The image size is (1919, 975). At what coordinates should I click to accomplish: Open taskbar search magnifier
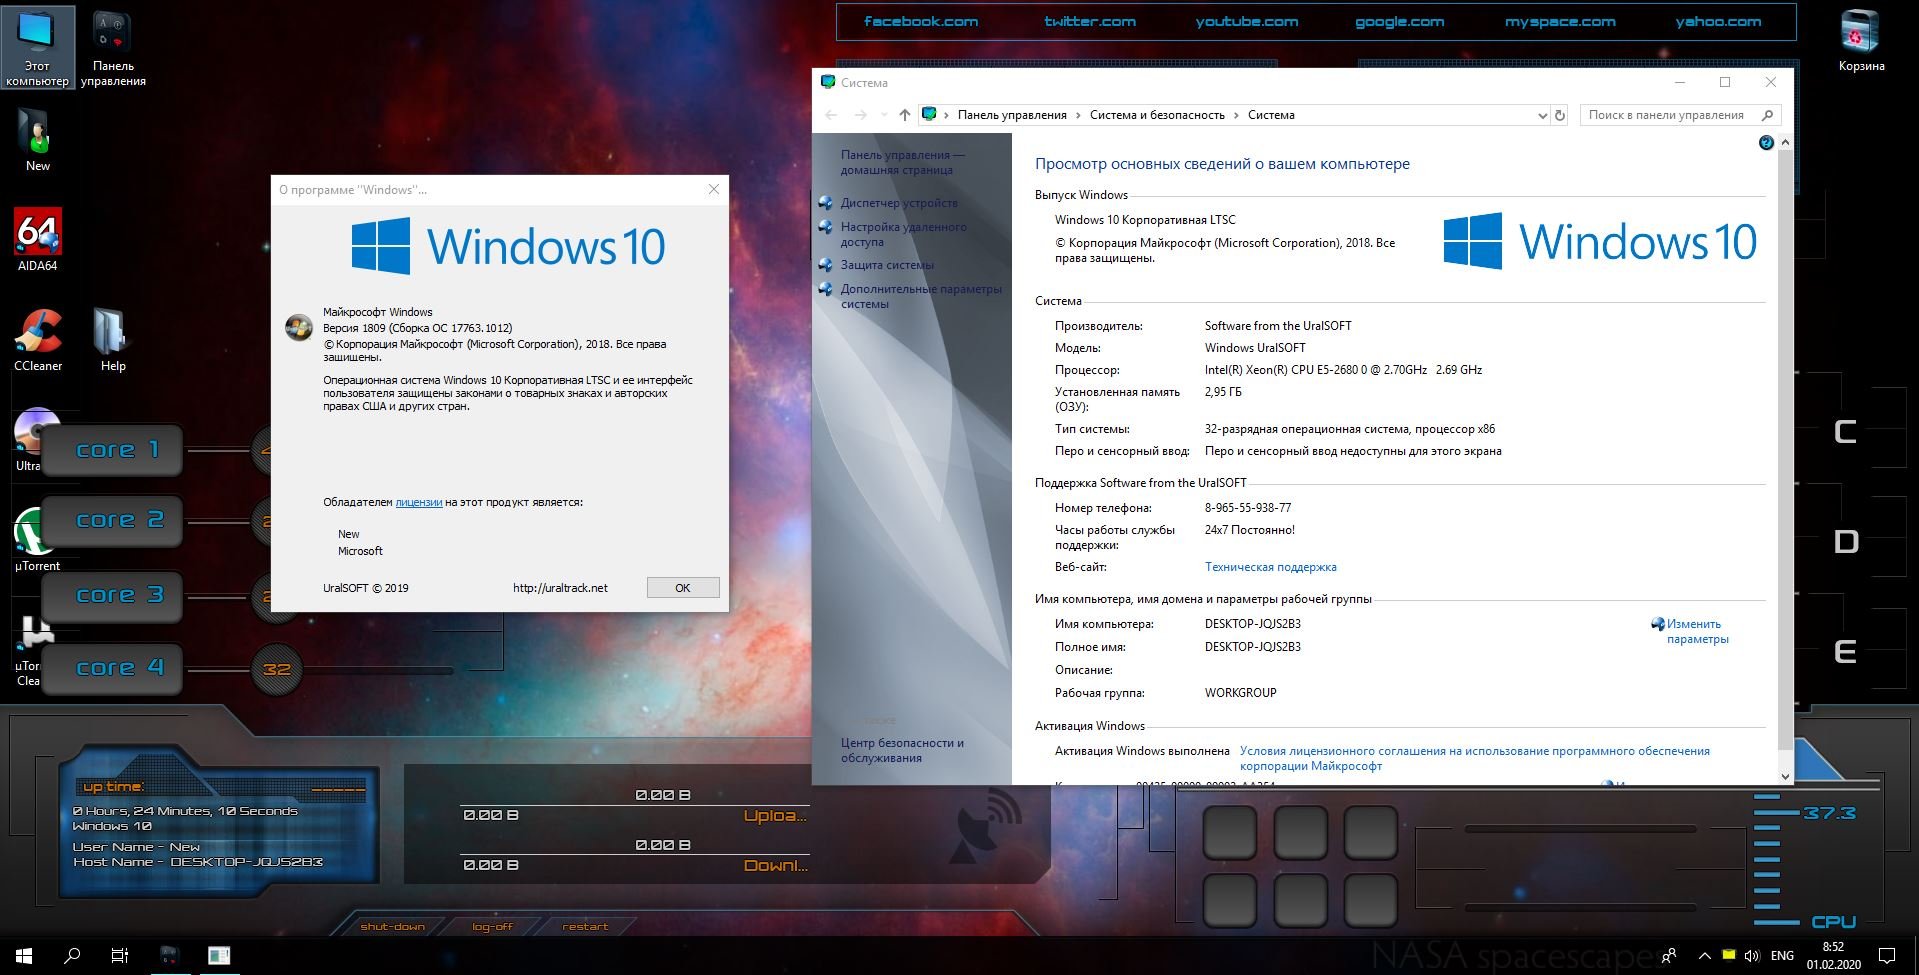[72, 955]
